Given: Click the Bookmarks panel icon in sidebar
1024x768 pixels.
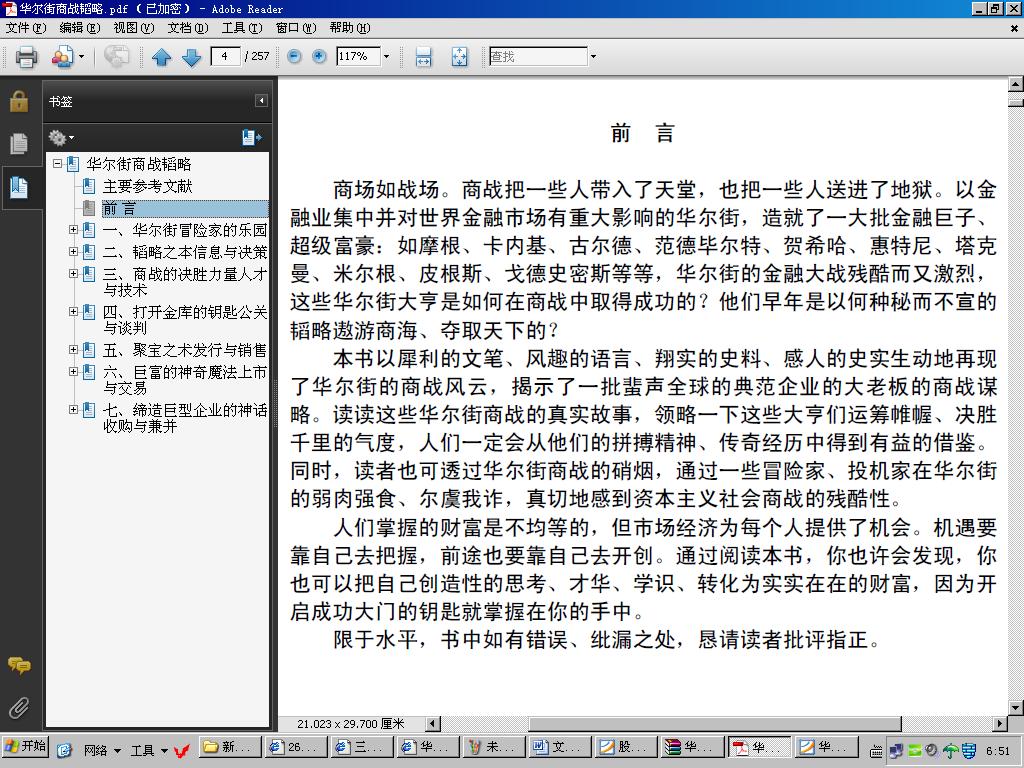Looking at the screenshot, I should pyautogui.click(x=19, y=187).
